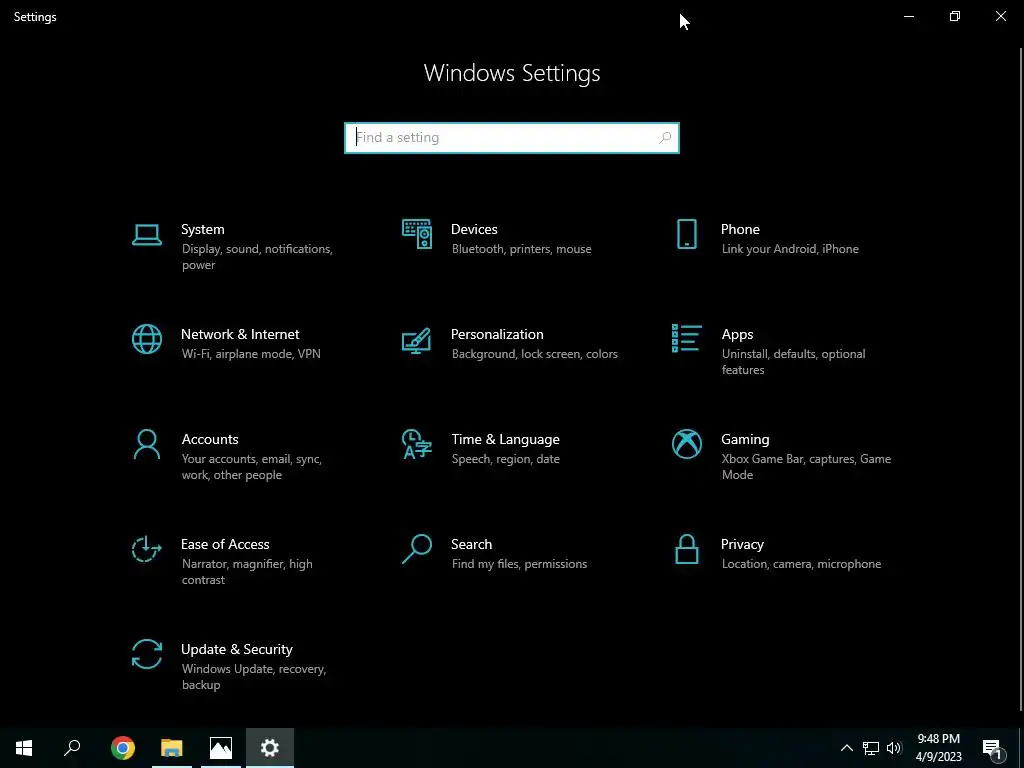1024x768 pixels.
Task: Open Apps settings title
Action: [x=737, y=334]
